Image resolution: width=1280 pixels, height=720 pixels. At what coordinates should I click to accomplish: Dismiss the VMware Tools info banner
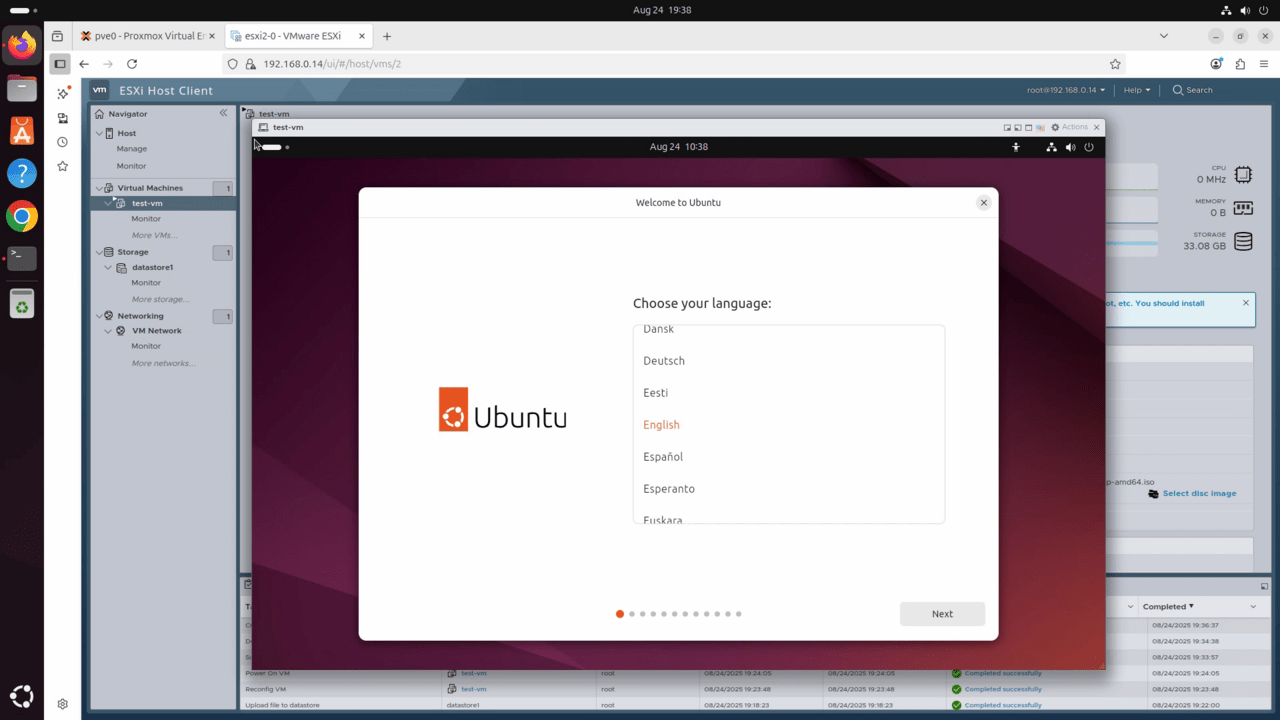1246,302
